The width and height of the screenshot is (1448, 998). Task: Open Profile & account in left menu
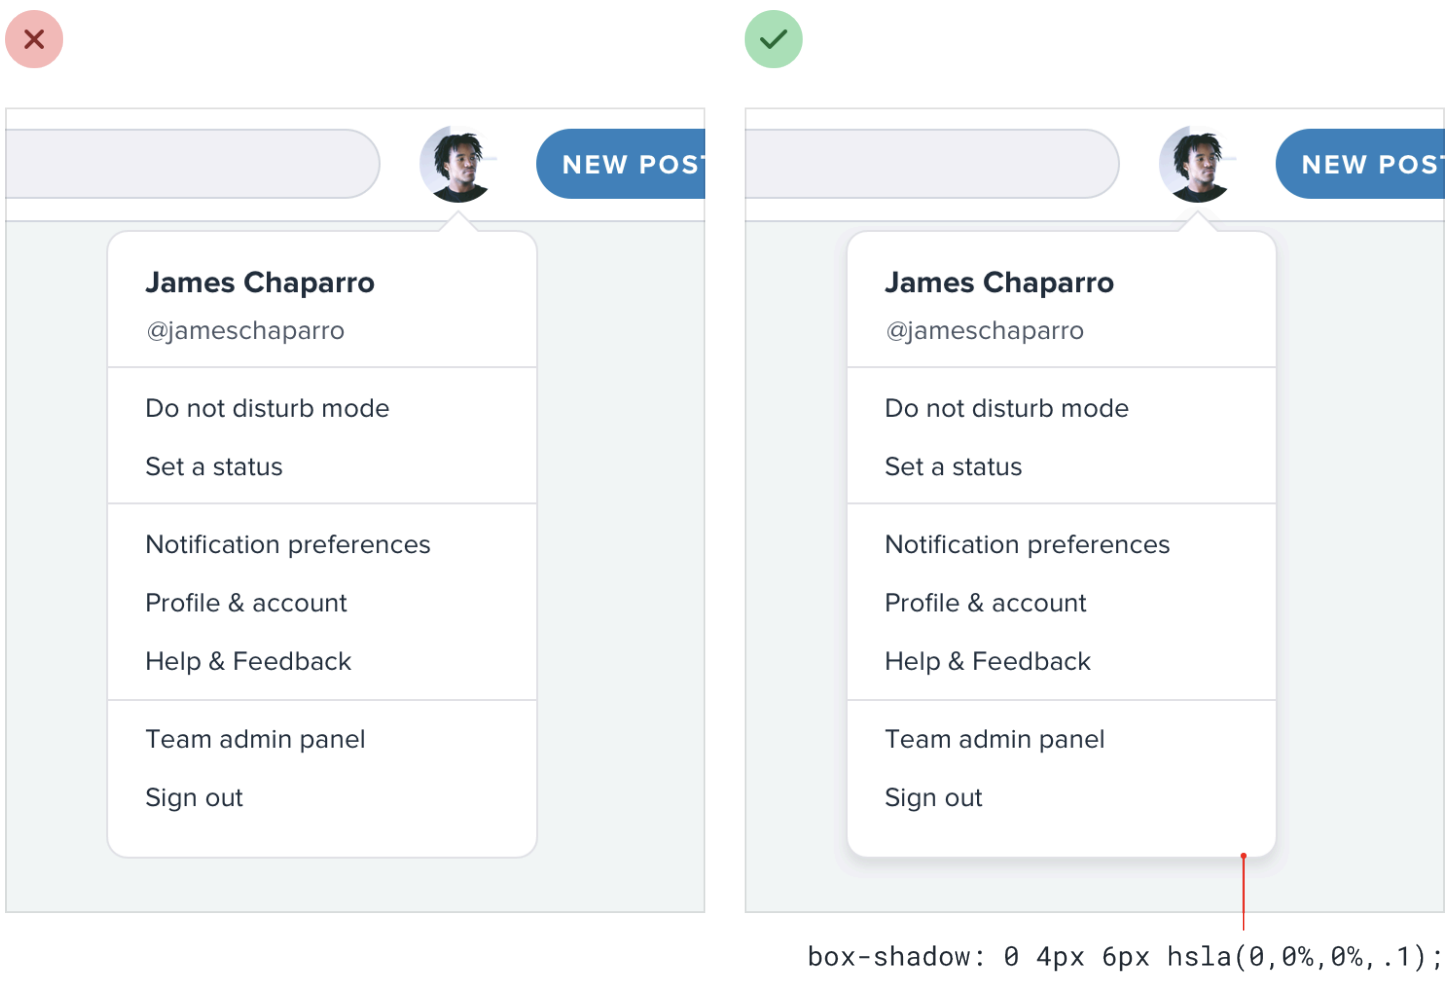click(x=246, y=603)
